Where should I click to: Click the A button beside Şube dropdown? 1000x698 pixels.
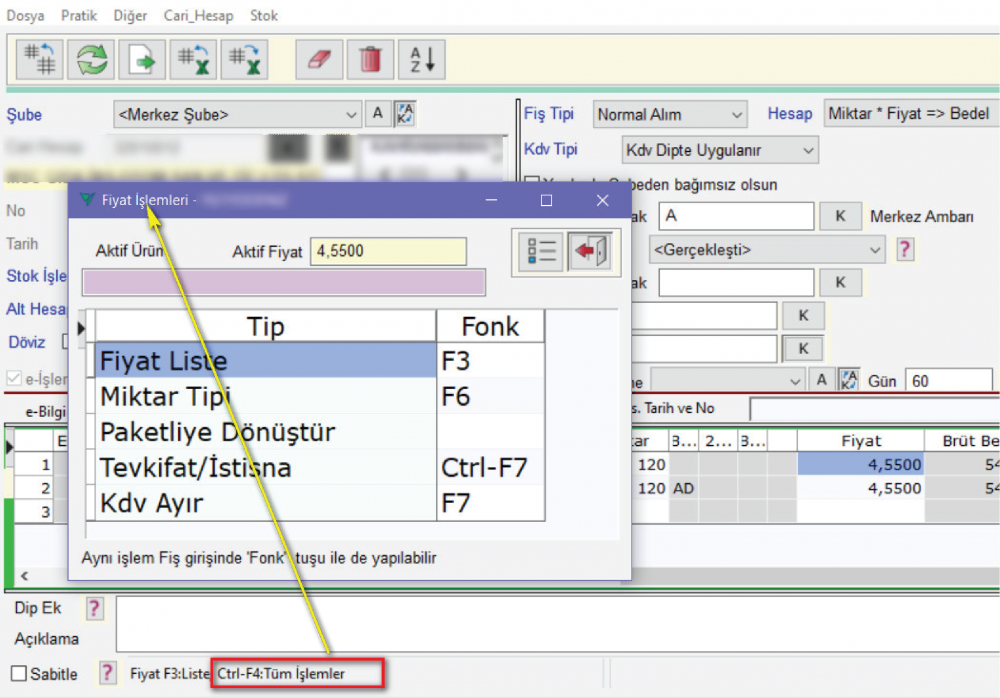(377, 114)
